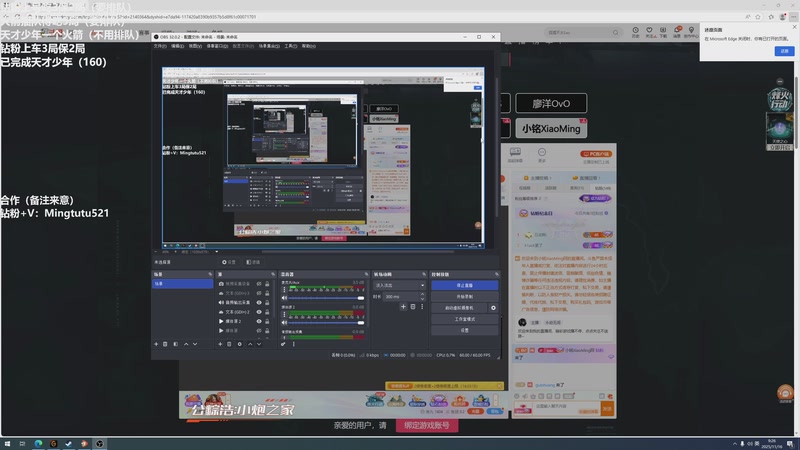Expand 主播投稿 link in chat panel

click(539, 178)
